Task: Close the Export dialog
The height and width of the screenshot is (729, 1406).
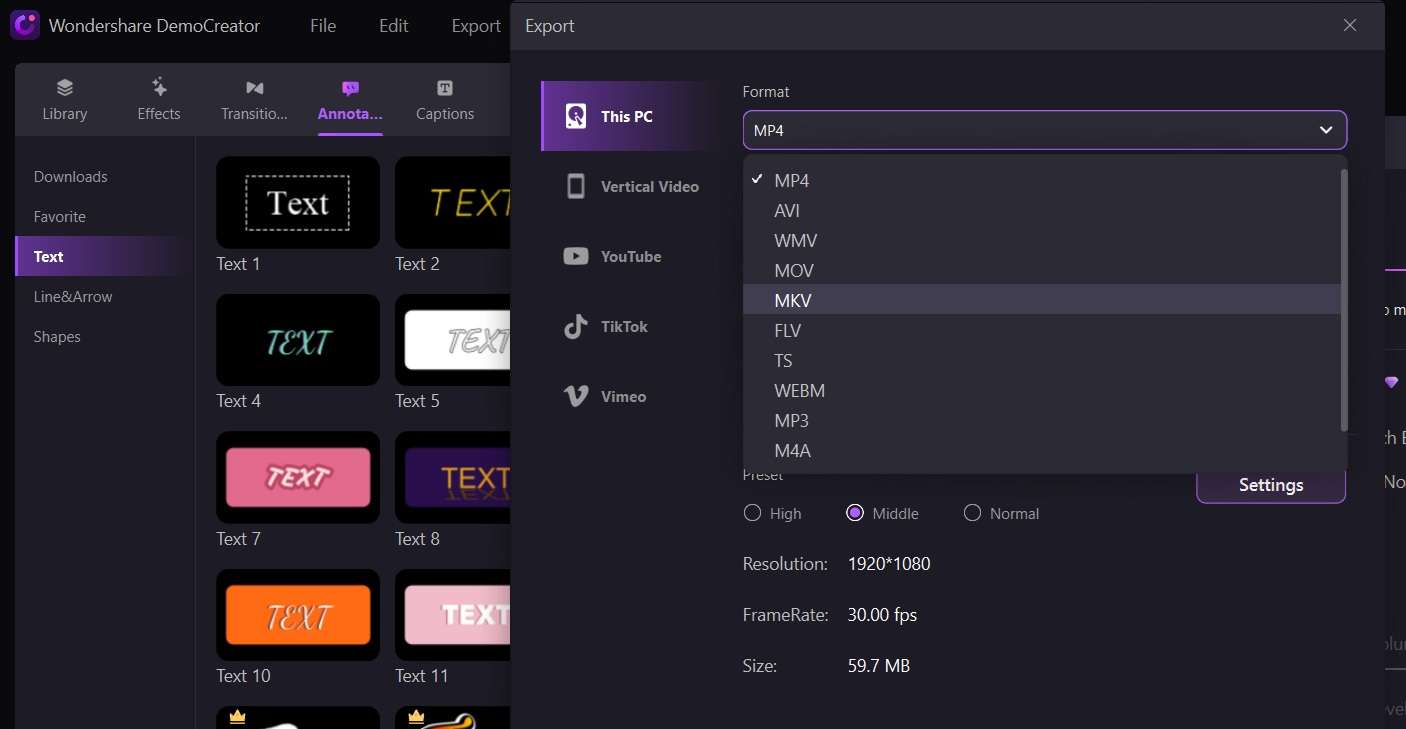Action: [1350, 25]
